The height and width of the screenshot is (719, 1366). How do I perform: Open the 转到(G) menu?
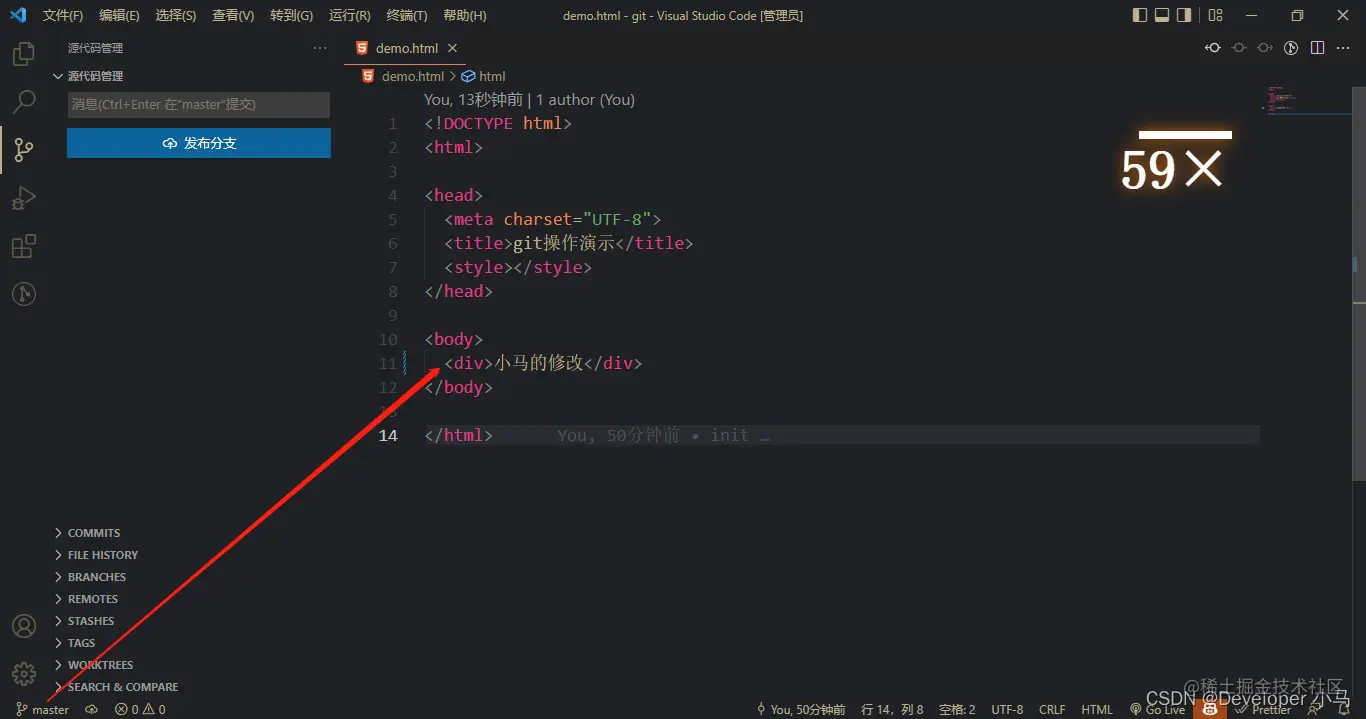point(291,16)
